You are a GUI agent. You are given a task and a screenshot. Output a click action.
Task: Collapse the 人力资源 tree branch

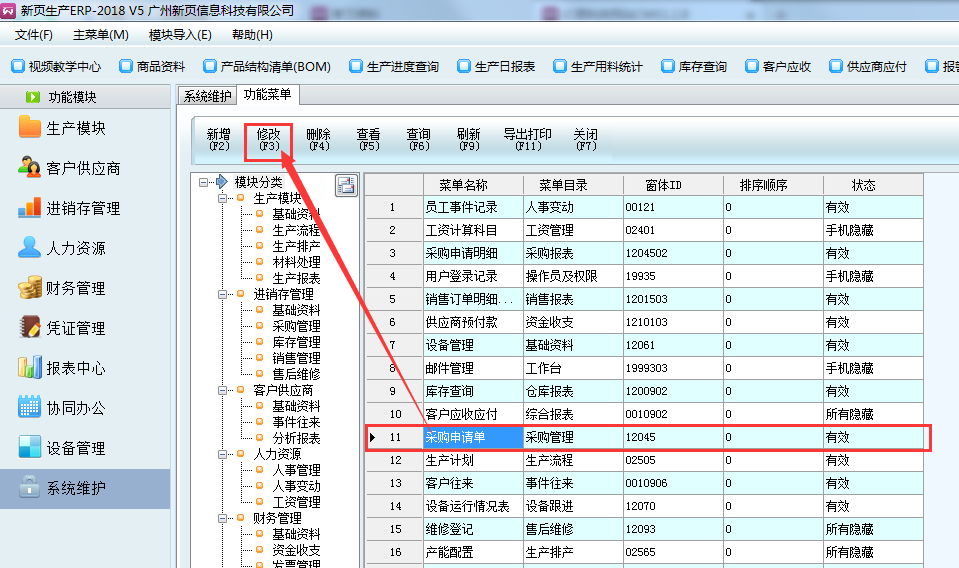pos(223,454)
